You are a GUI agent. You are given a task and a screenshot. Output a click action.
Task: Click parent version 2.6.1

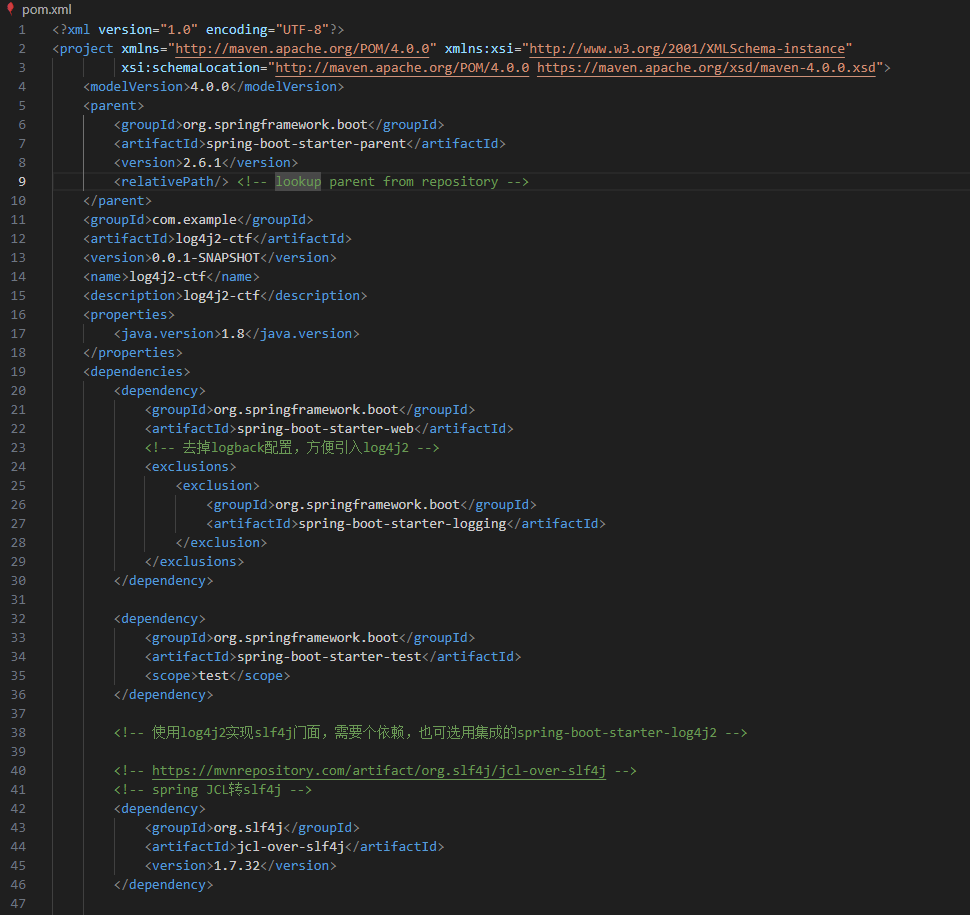click(x=202, y=162)
